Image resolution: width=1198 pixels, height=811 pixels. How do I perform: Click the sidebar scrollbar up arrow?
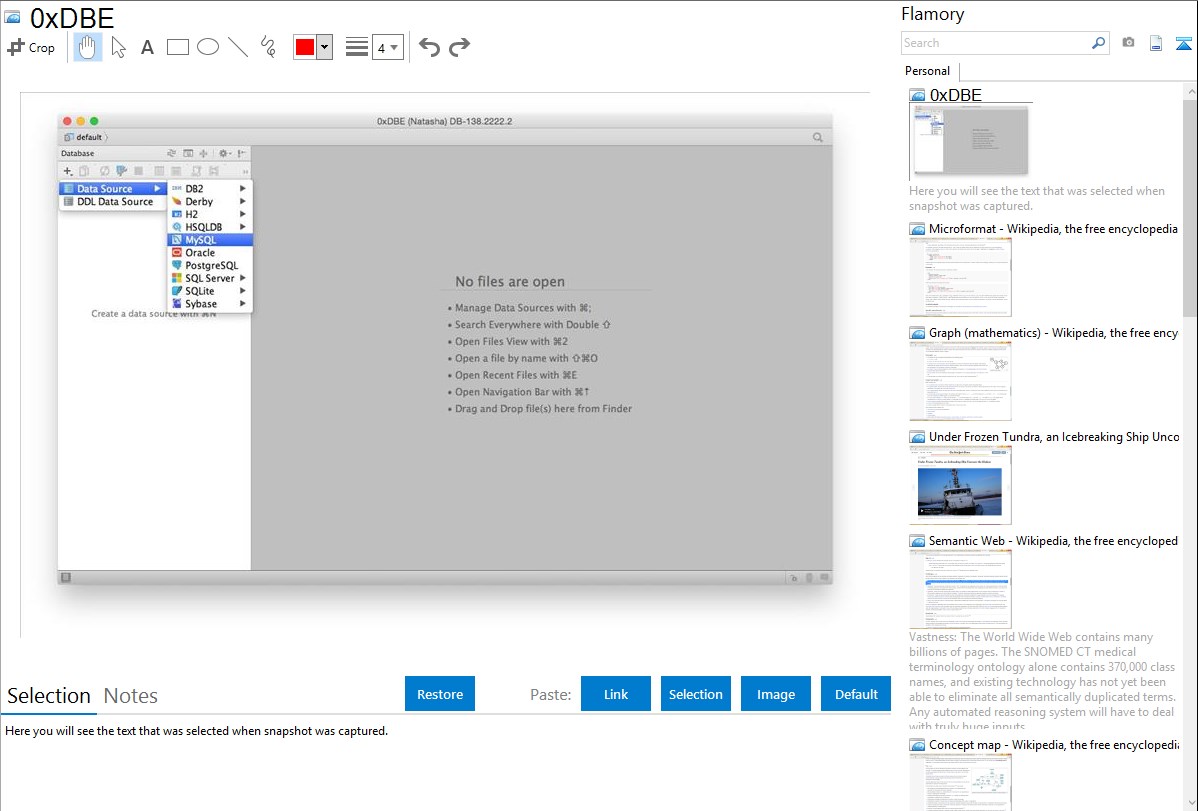(1190, 92)
